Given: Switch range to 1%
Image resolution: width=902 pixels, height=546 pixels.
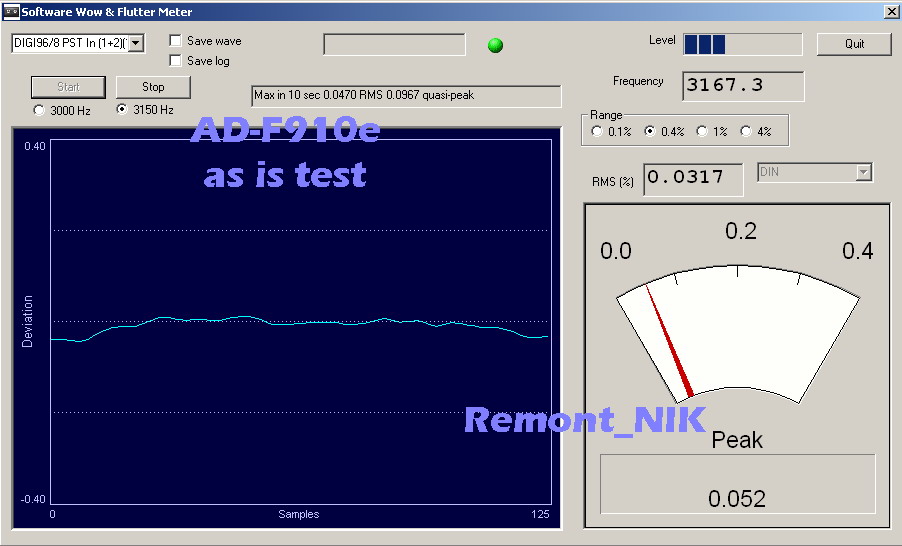Looking at the screenshot, I should click(702, 131).
